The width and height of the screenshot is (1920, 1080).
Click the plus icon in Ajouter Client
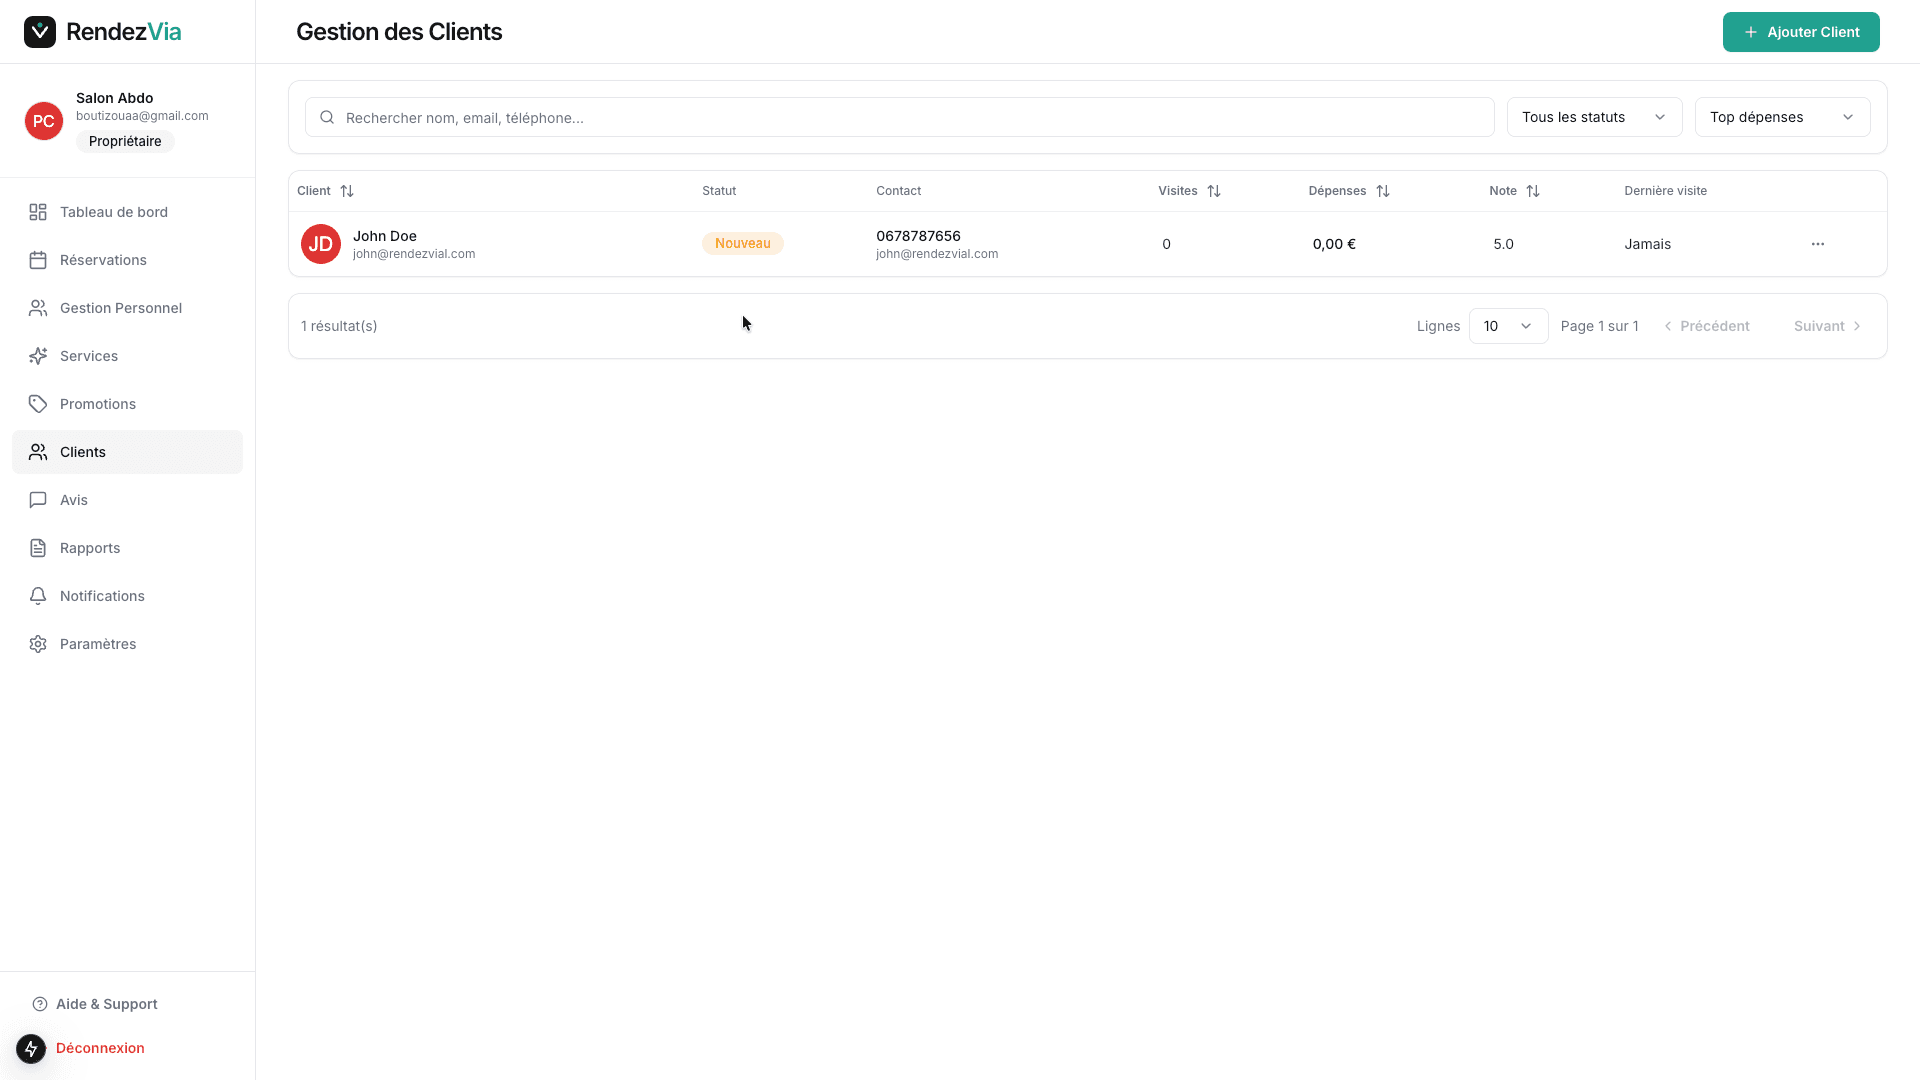pos(1751,32)
